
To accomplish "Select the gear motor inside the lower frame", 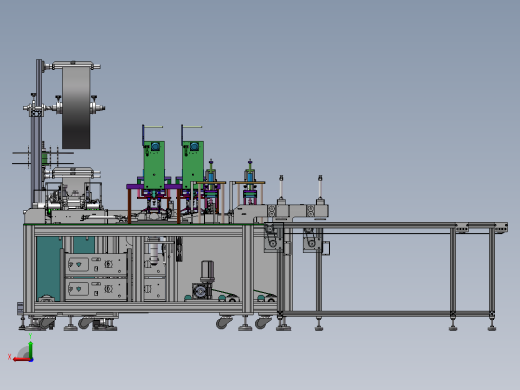I will coord(203,281).
